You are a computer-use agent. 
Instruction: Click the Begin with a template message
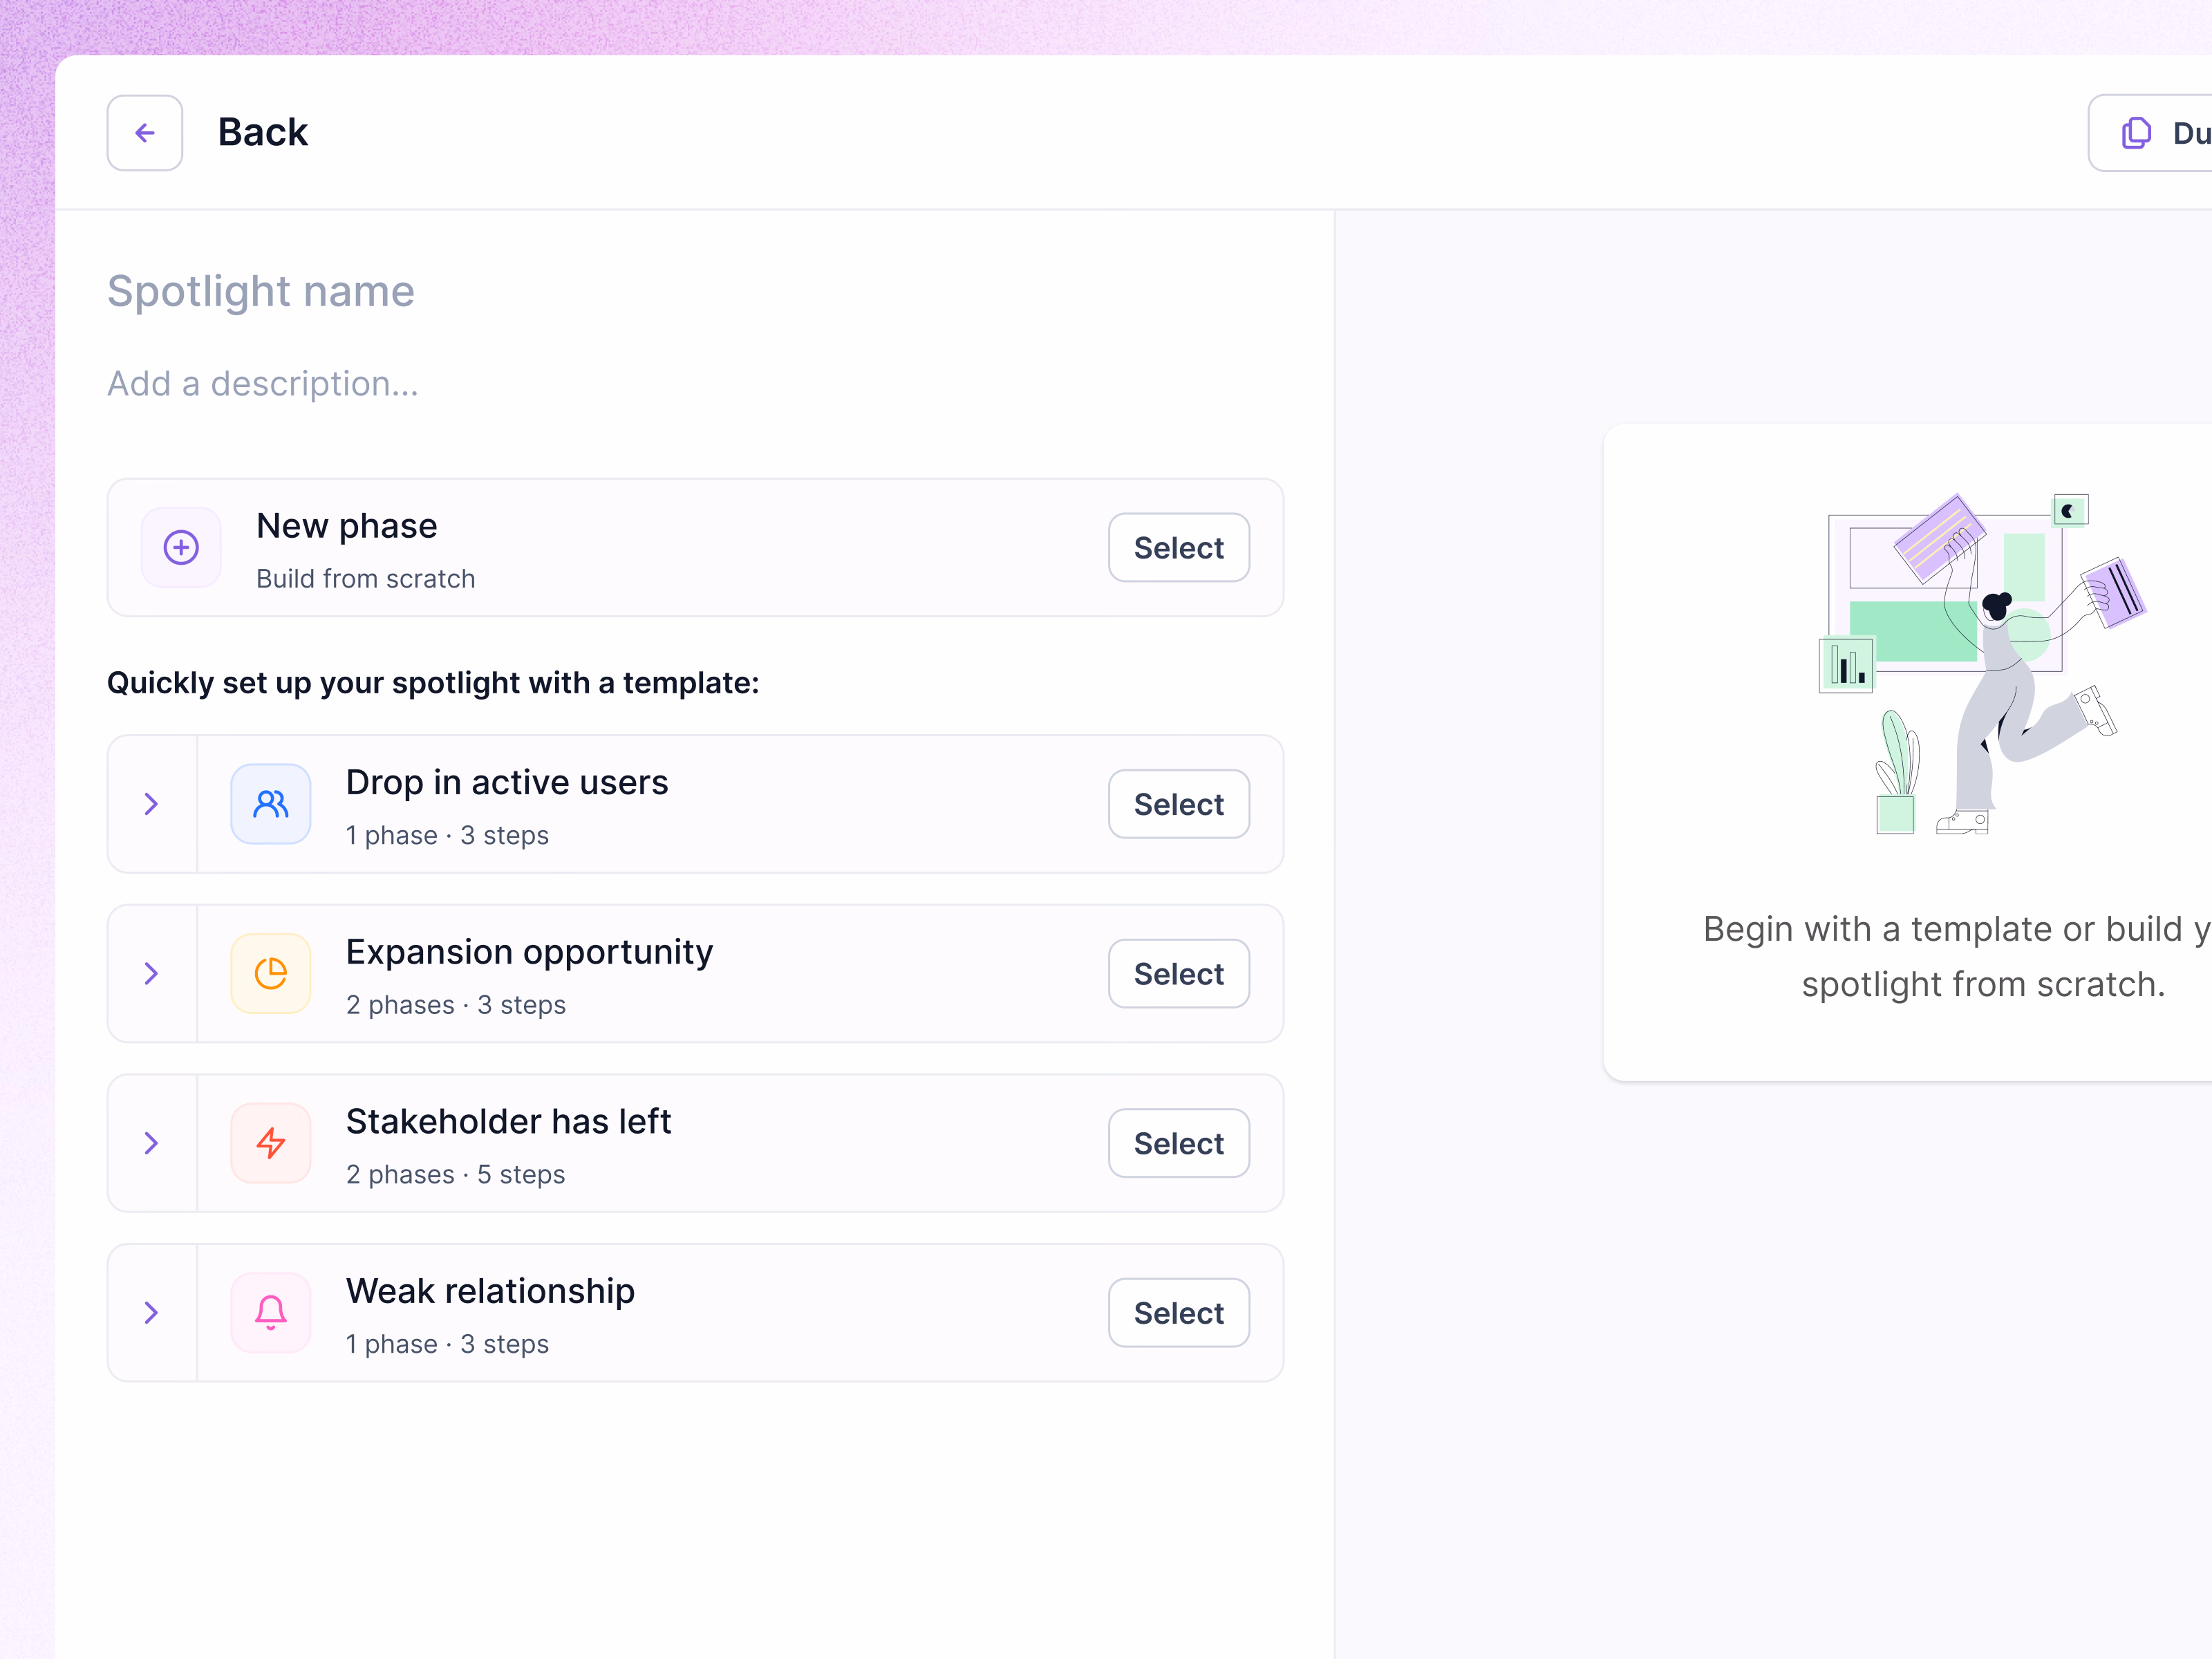pos(1958,957)
